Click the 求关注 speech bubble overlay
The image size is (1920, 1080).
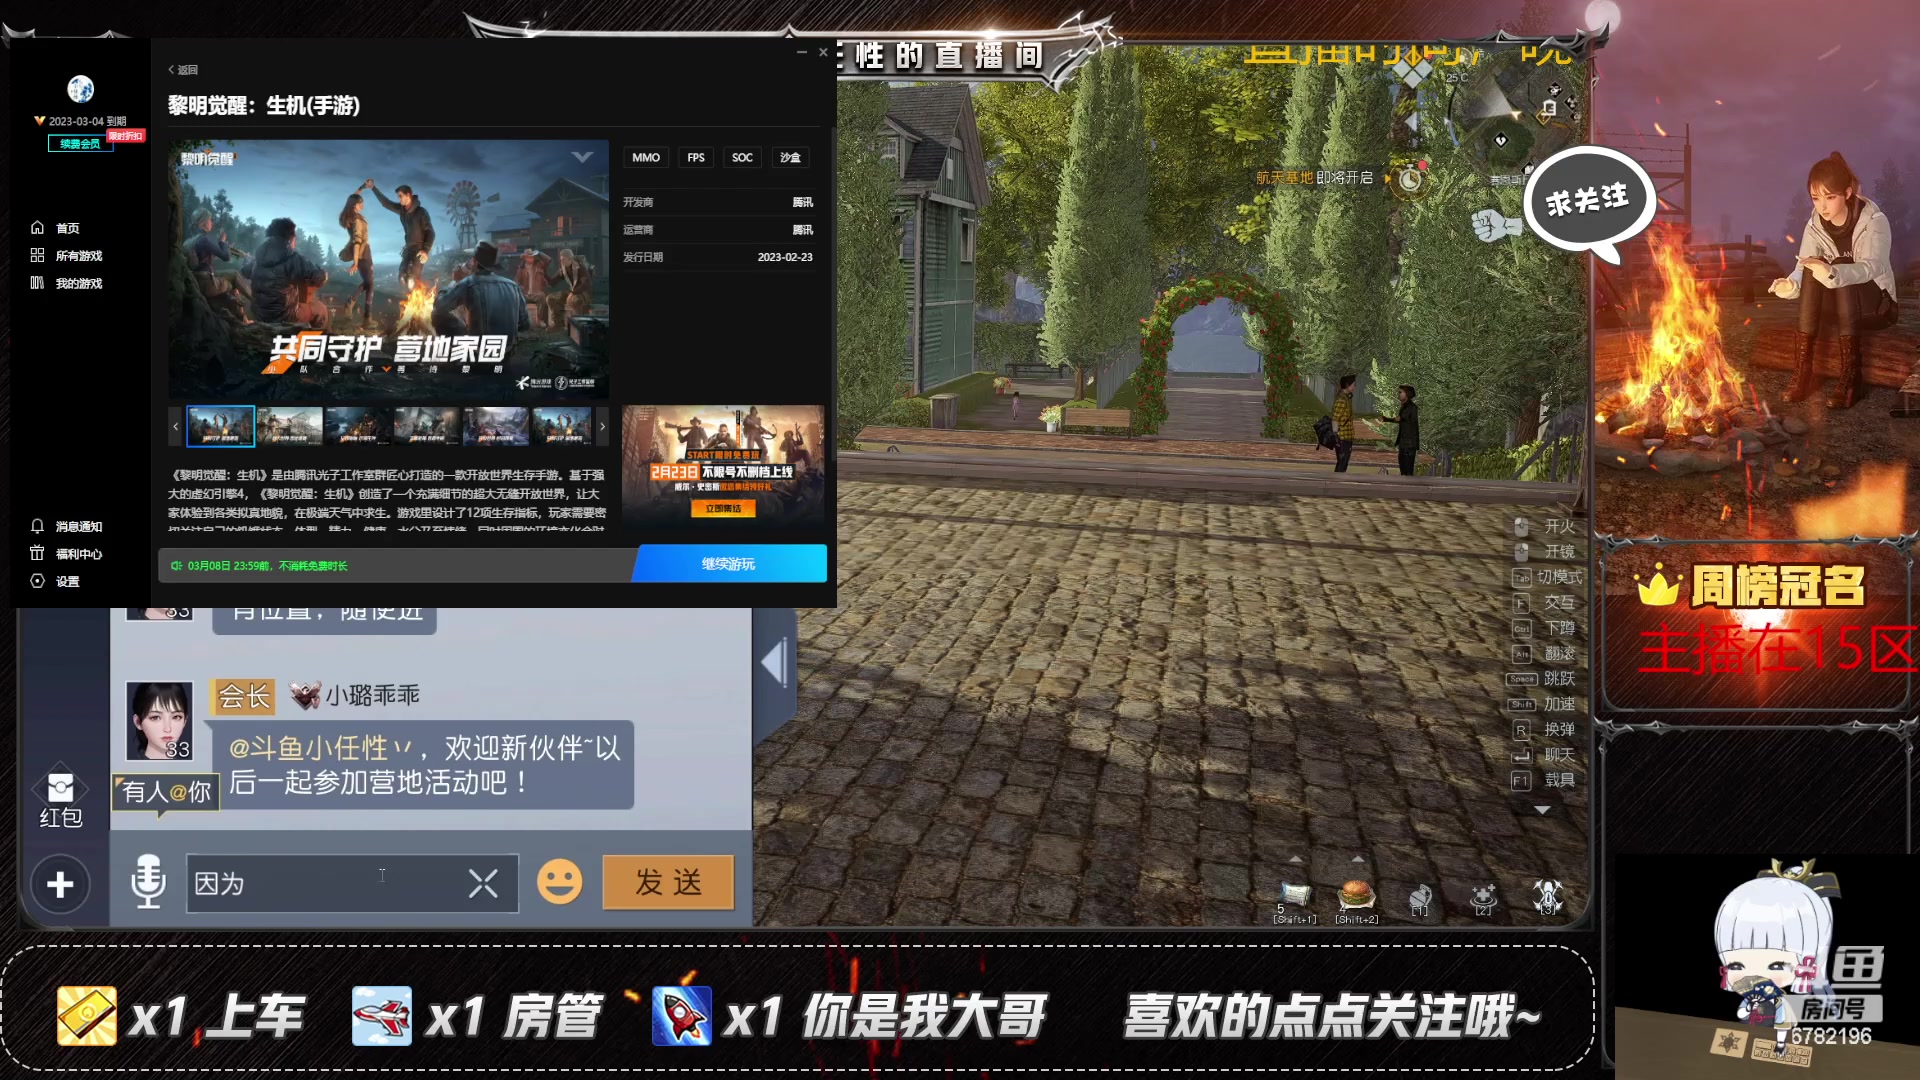point(1588,203)
